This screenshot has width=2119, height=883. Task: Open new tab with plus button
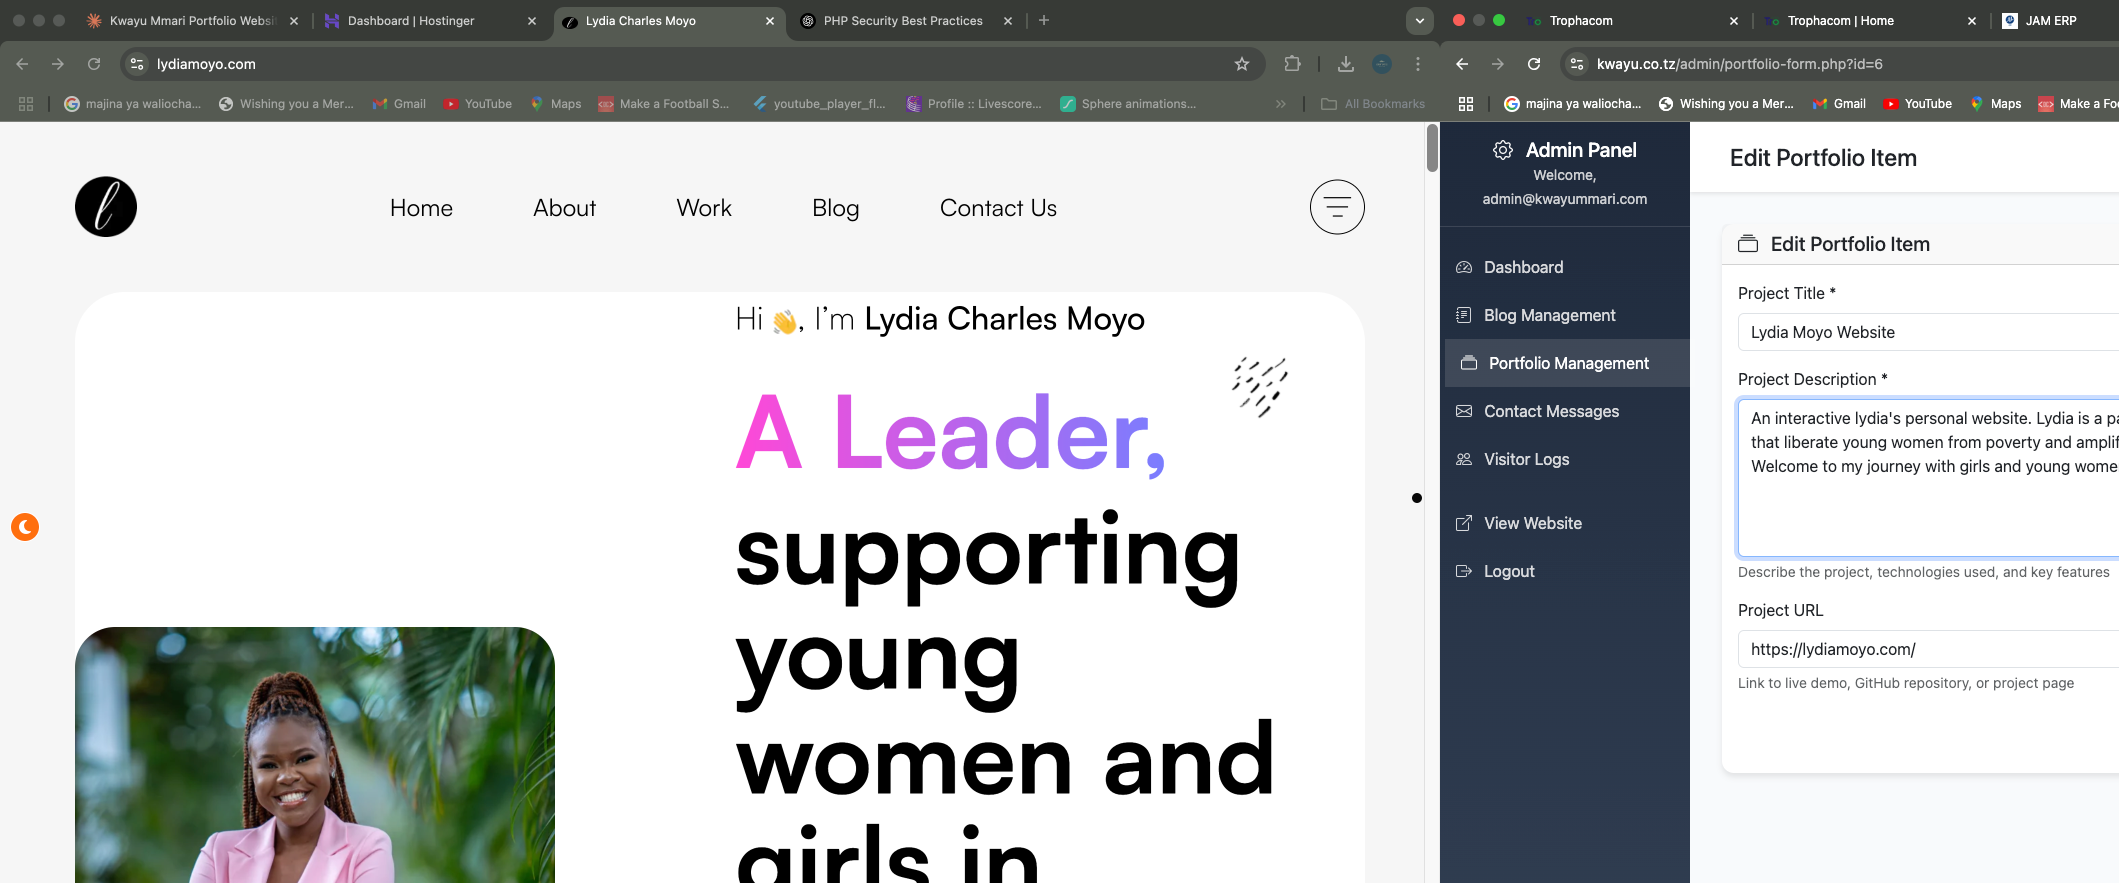point(1044,20)
